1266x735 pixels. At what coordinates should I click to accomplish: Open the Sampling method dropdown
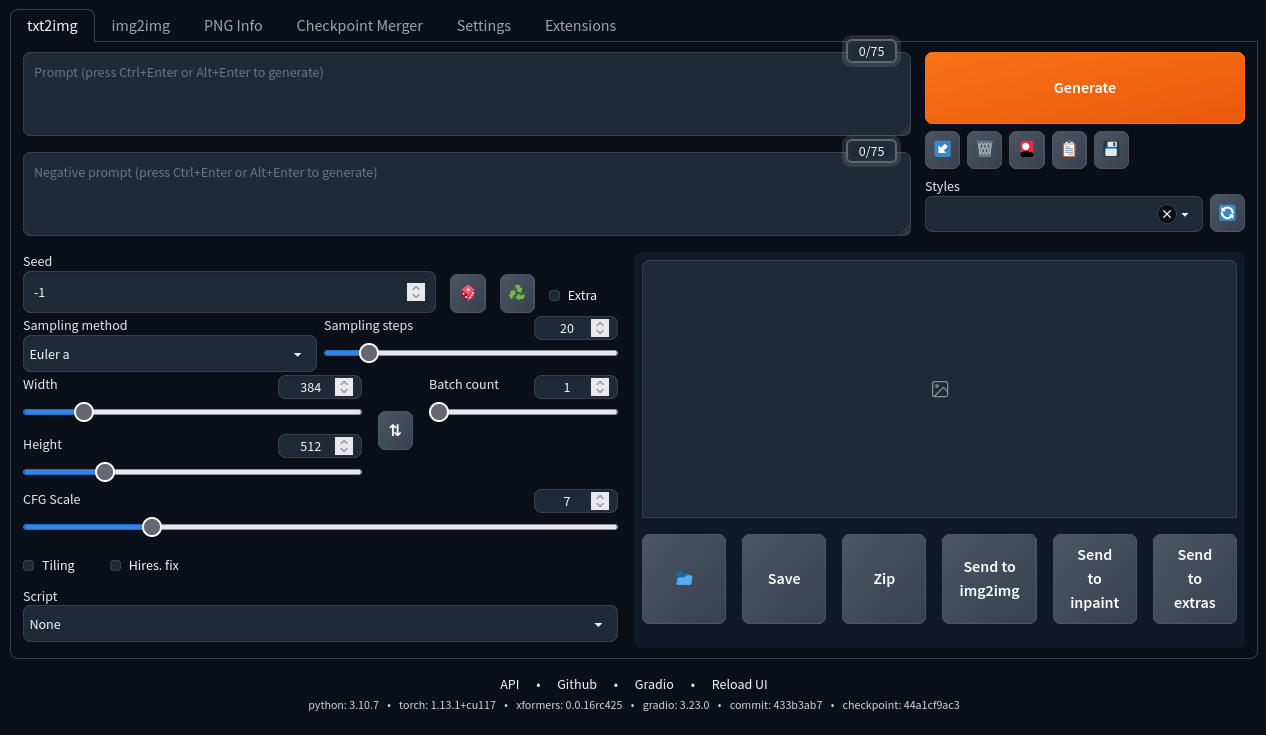pos(170,354)
